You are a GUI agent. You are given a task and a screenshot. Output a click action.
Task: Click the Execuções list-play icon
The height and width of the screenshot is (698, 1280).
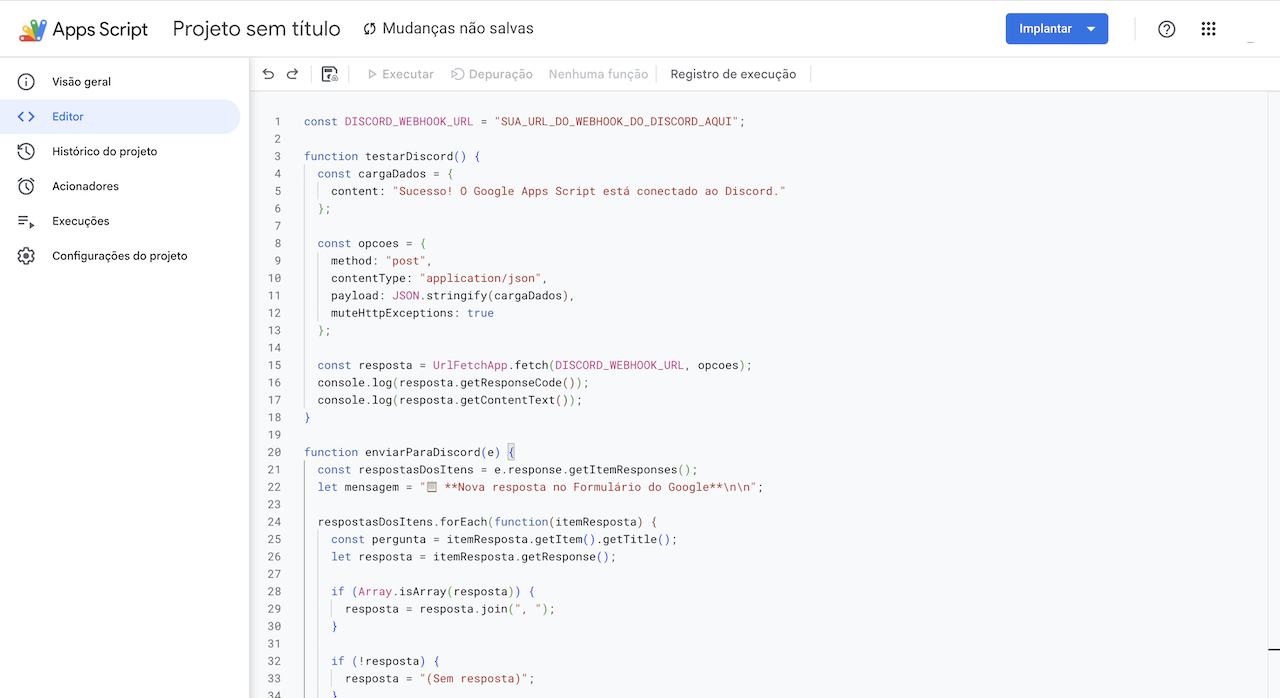coord(27,221)
